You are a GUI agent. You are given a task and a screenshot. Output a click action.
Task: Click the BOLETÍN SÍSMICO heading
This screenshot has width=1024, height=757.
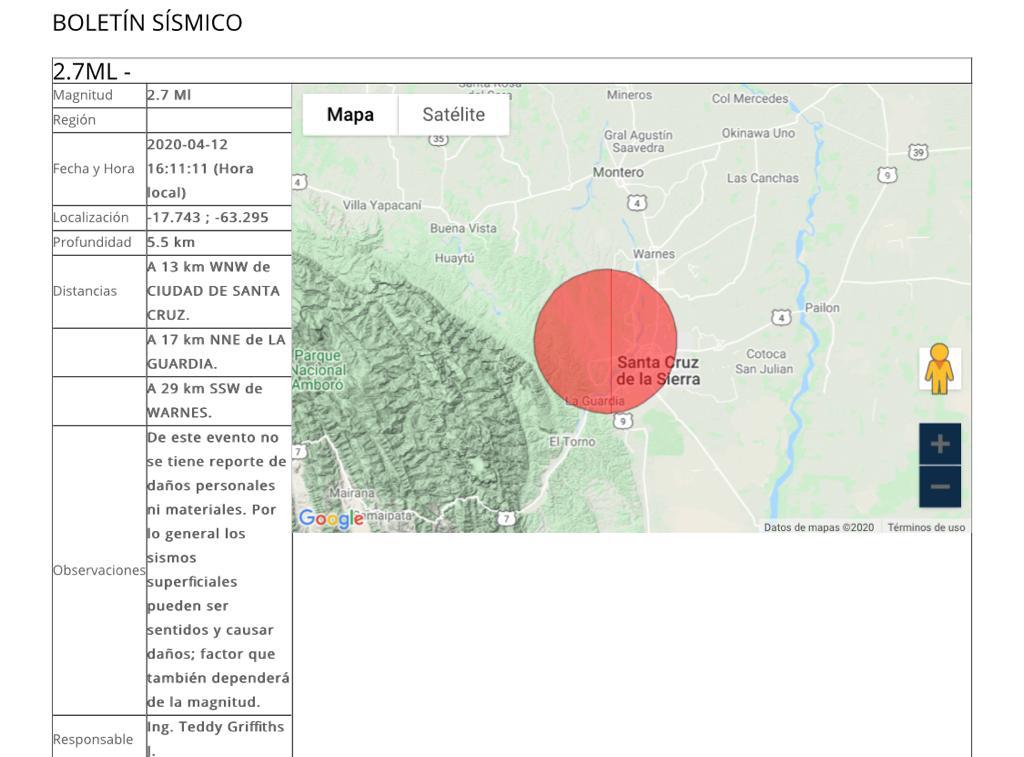(148, 23)
